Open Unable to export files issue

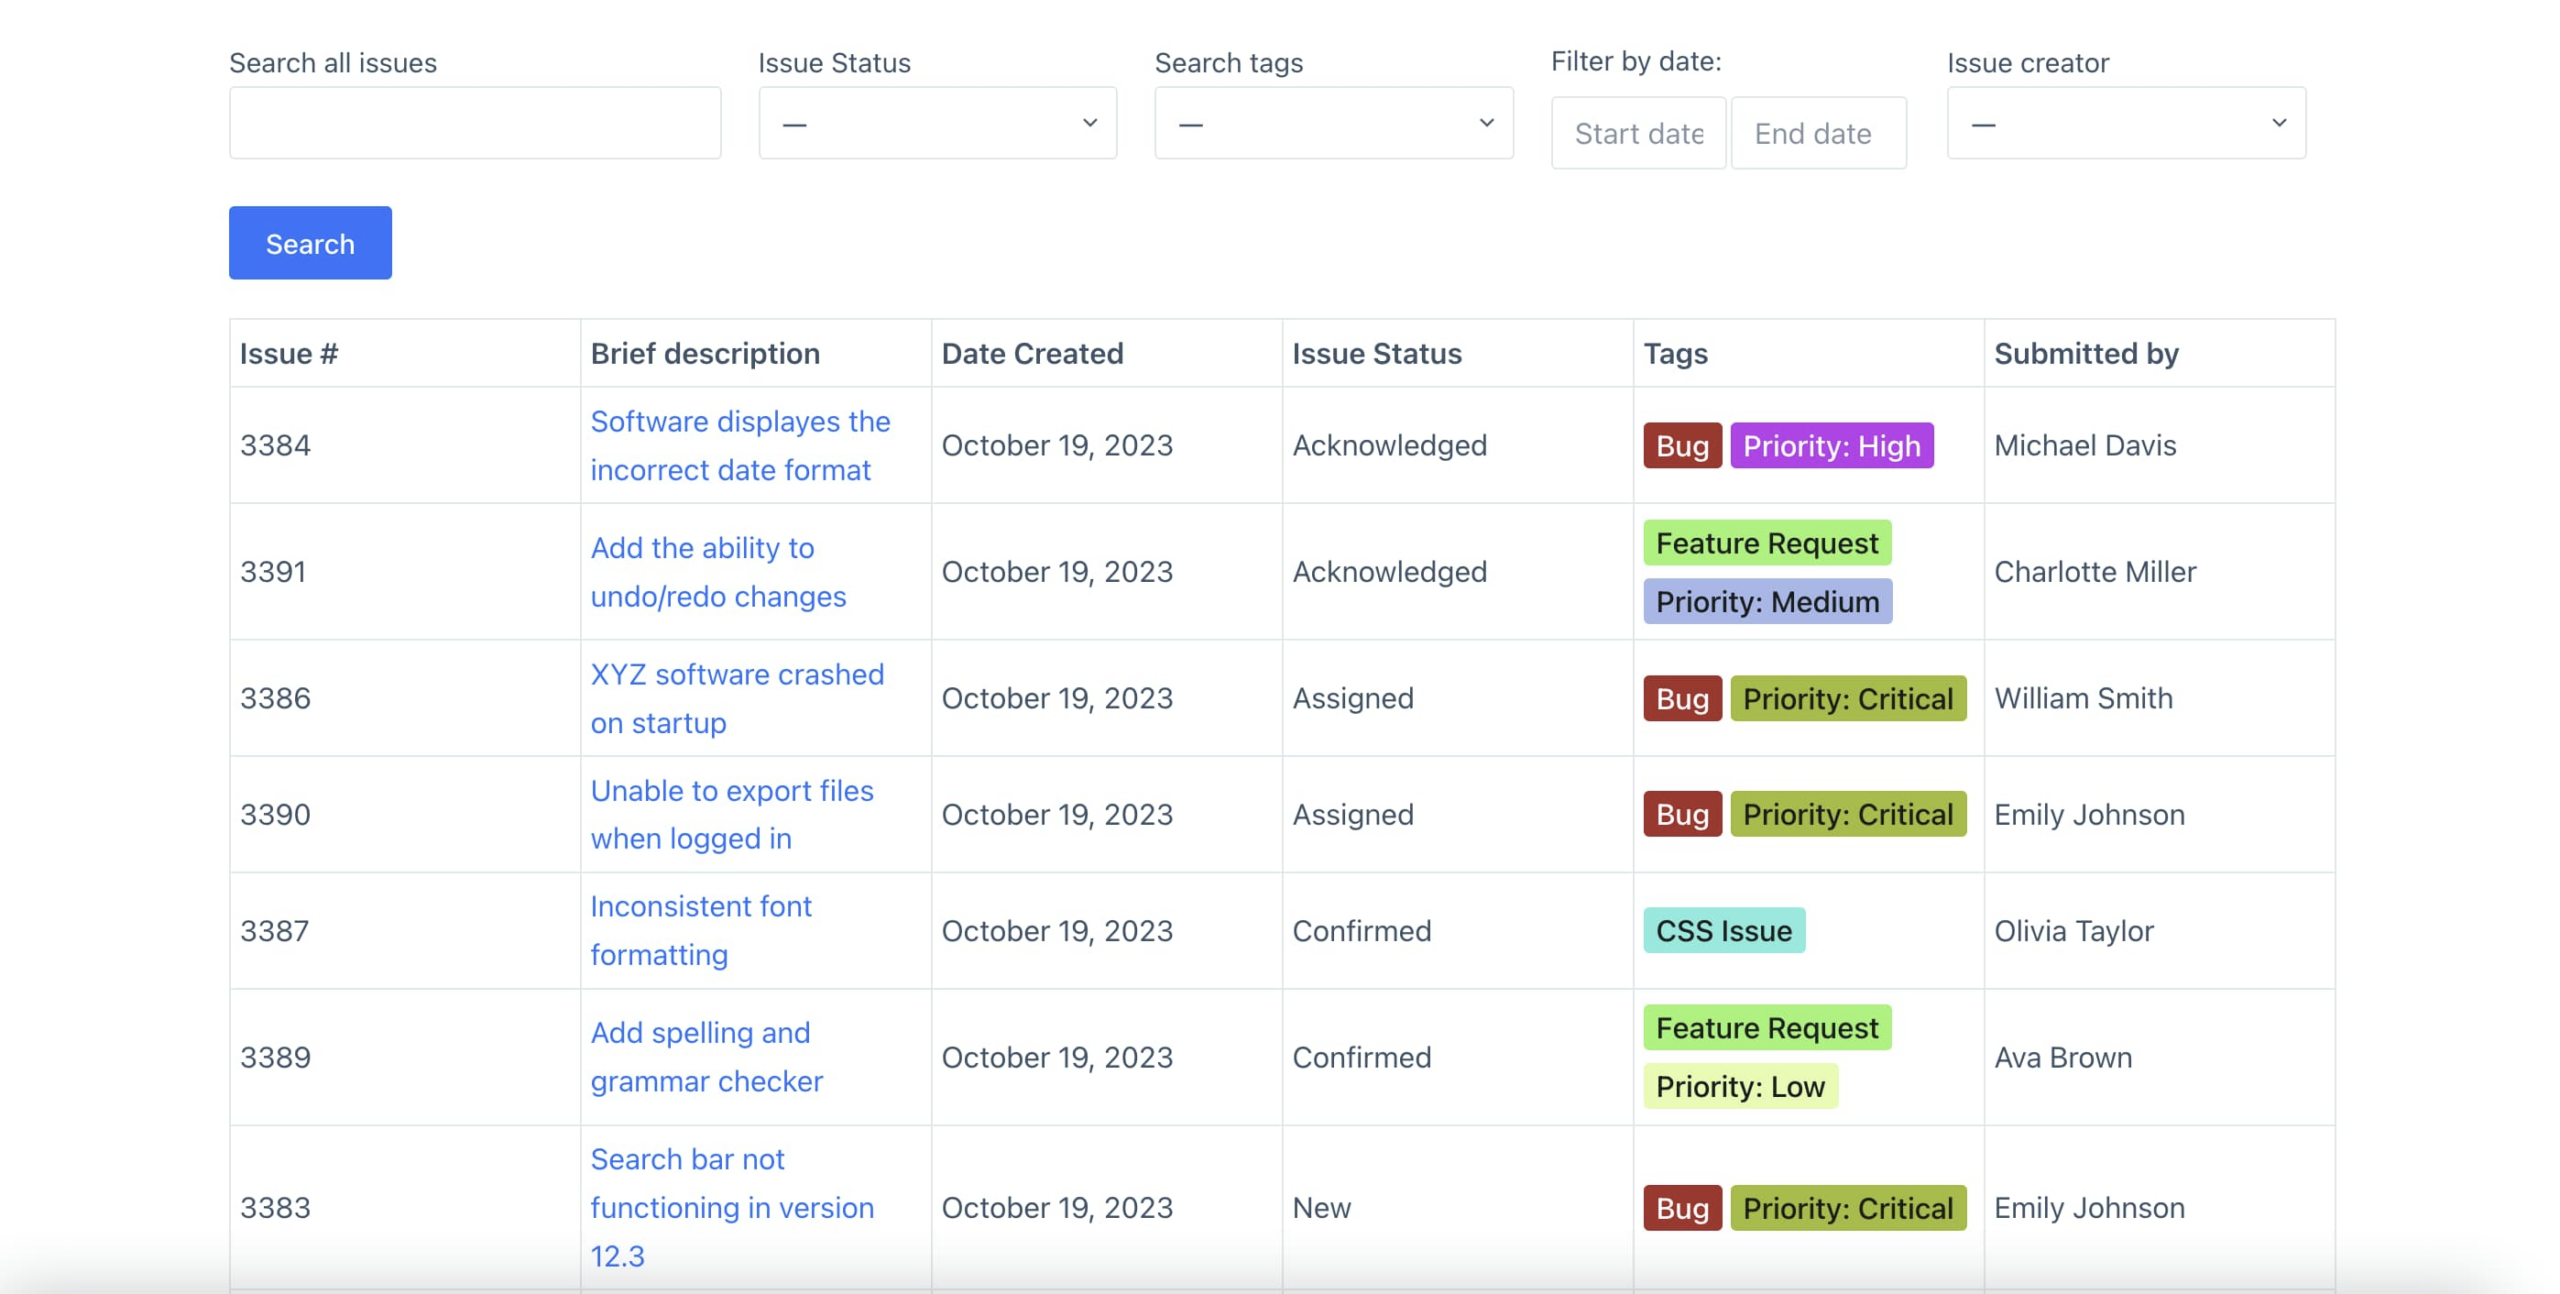pos(730,813)
